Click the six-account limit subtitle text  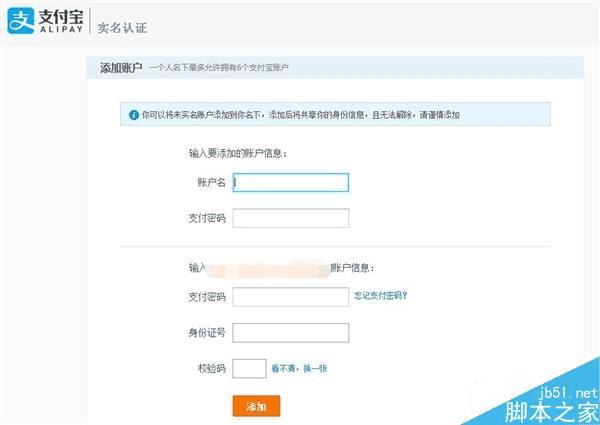226,68
